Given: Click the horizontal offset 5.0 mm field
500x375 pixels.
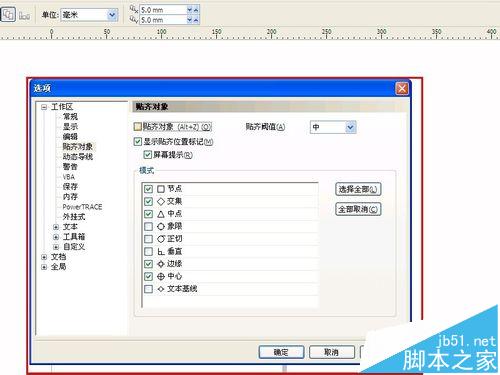Looking at the screenshot, I should 163,10.
